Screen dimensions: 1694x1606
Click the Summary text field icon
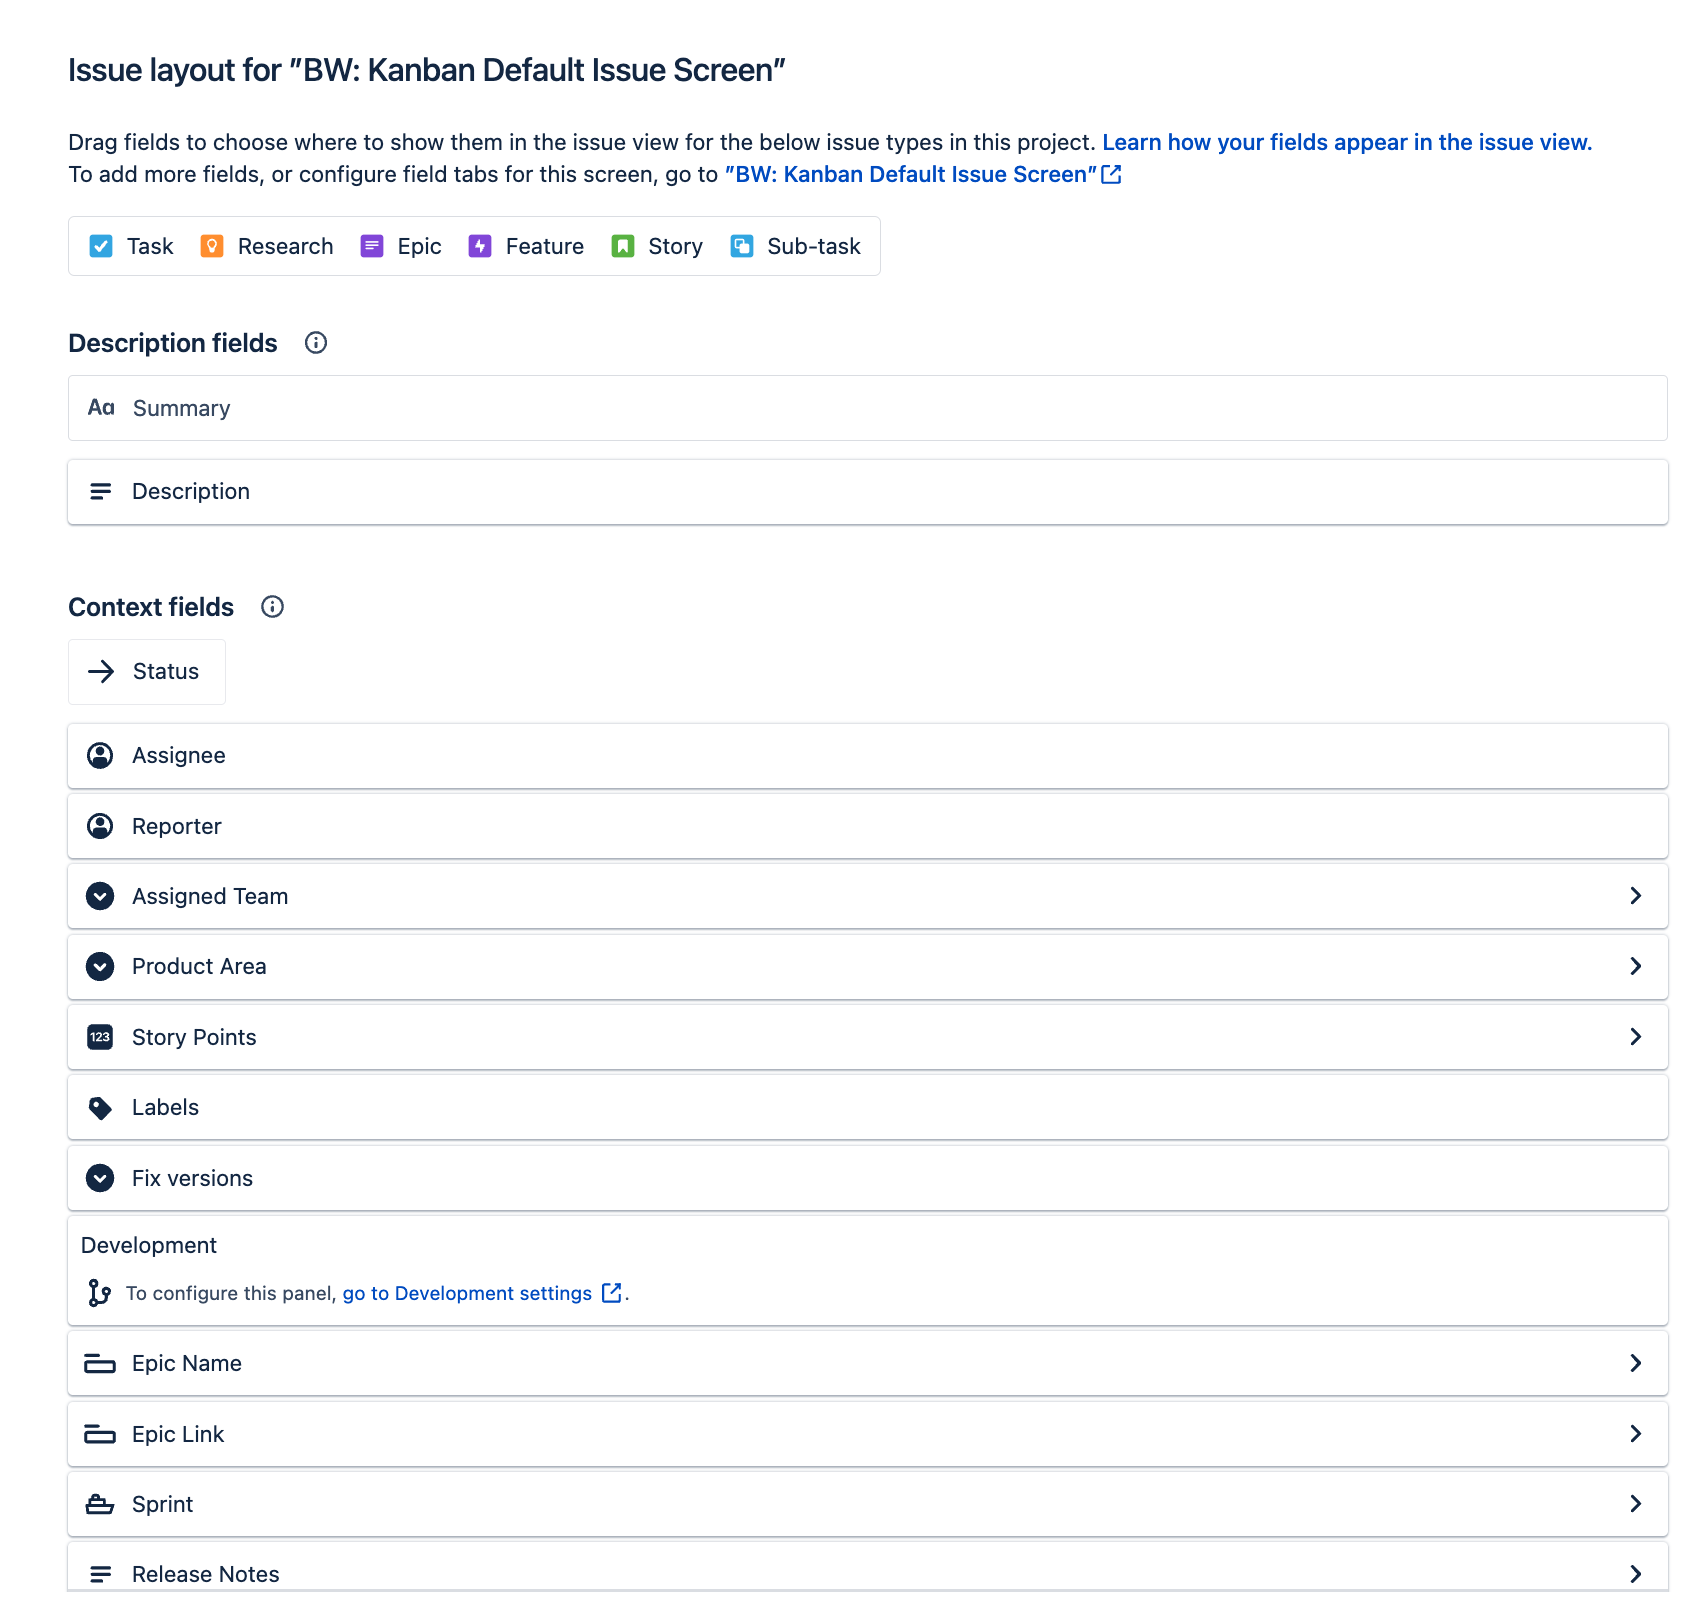point(101,408)
